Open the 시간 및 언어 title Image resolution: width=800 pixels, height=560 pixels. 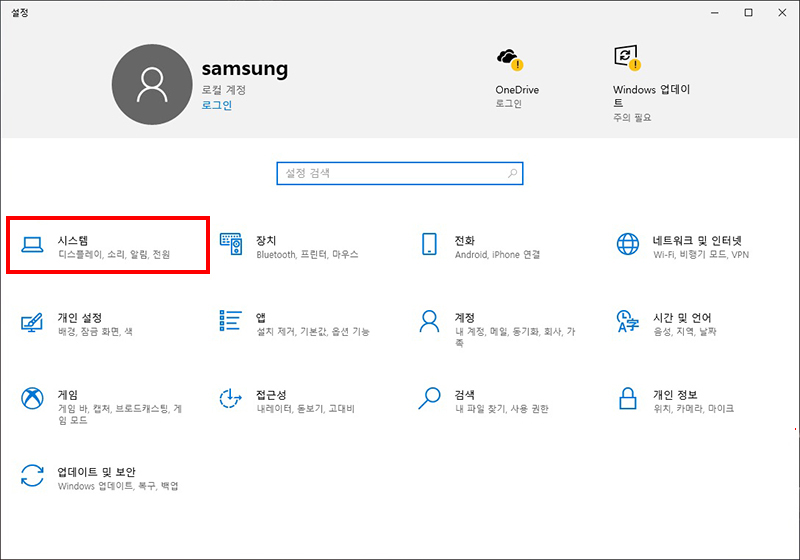pyautogui.click(x=682, y=318)
